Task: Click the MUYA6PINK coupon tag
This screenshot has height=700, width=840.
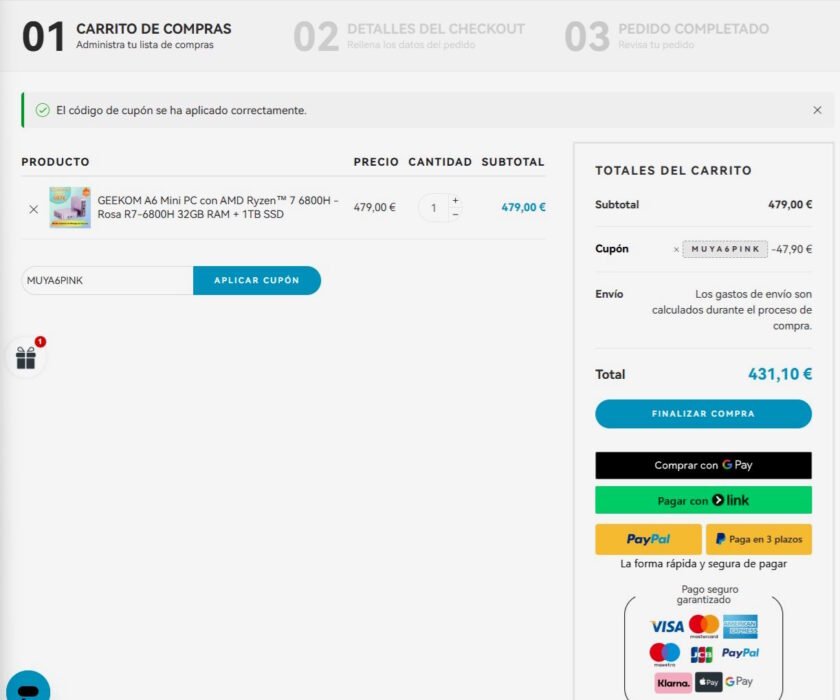Action: pos(725,249)
